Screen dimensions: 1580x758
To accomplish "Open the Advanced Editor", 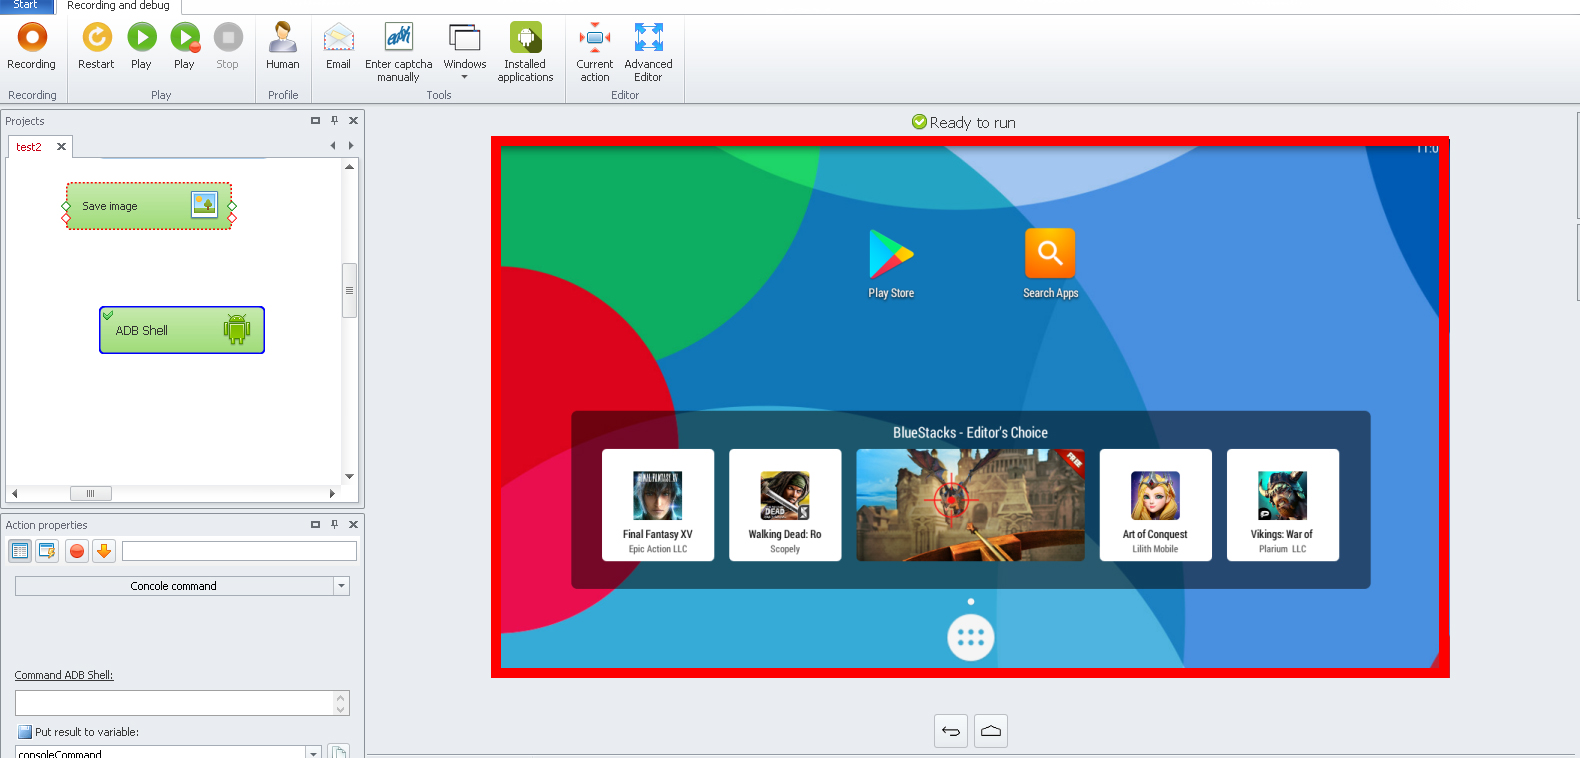I will pos(648,52).
